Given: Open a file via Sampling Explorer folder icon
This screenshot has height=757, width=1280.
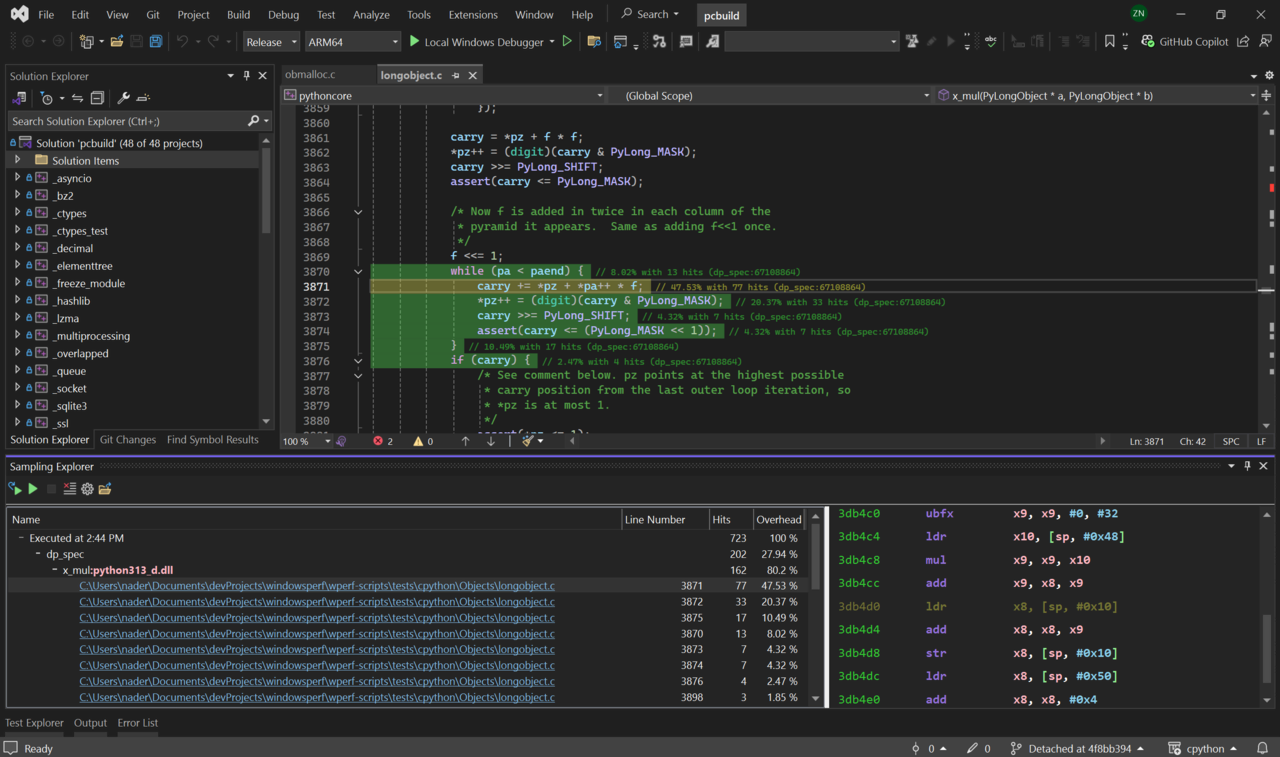Looking at the screenshot, I should coord(104,489).
